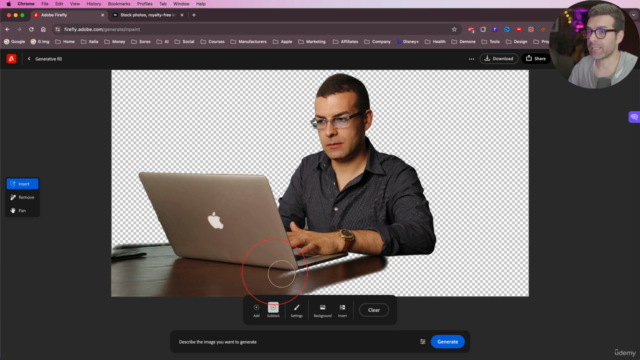Click the Adobe Firefly home logo
Image resolution: width=640 pixels, height=360 pixels.
click(x=11, y=59)
